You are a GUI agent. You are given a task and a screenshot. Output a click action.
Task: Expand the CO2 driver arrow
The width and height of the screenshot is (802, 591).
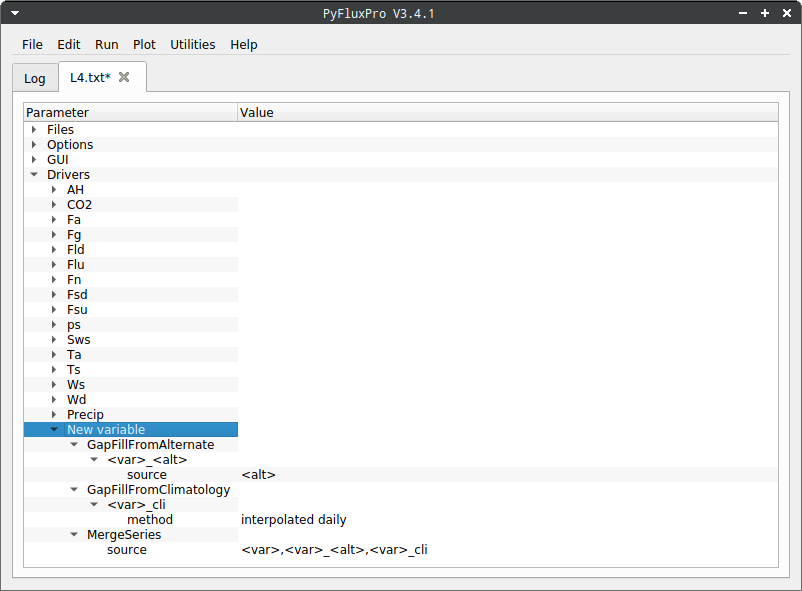click(54, 205)
